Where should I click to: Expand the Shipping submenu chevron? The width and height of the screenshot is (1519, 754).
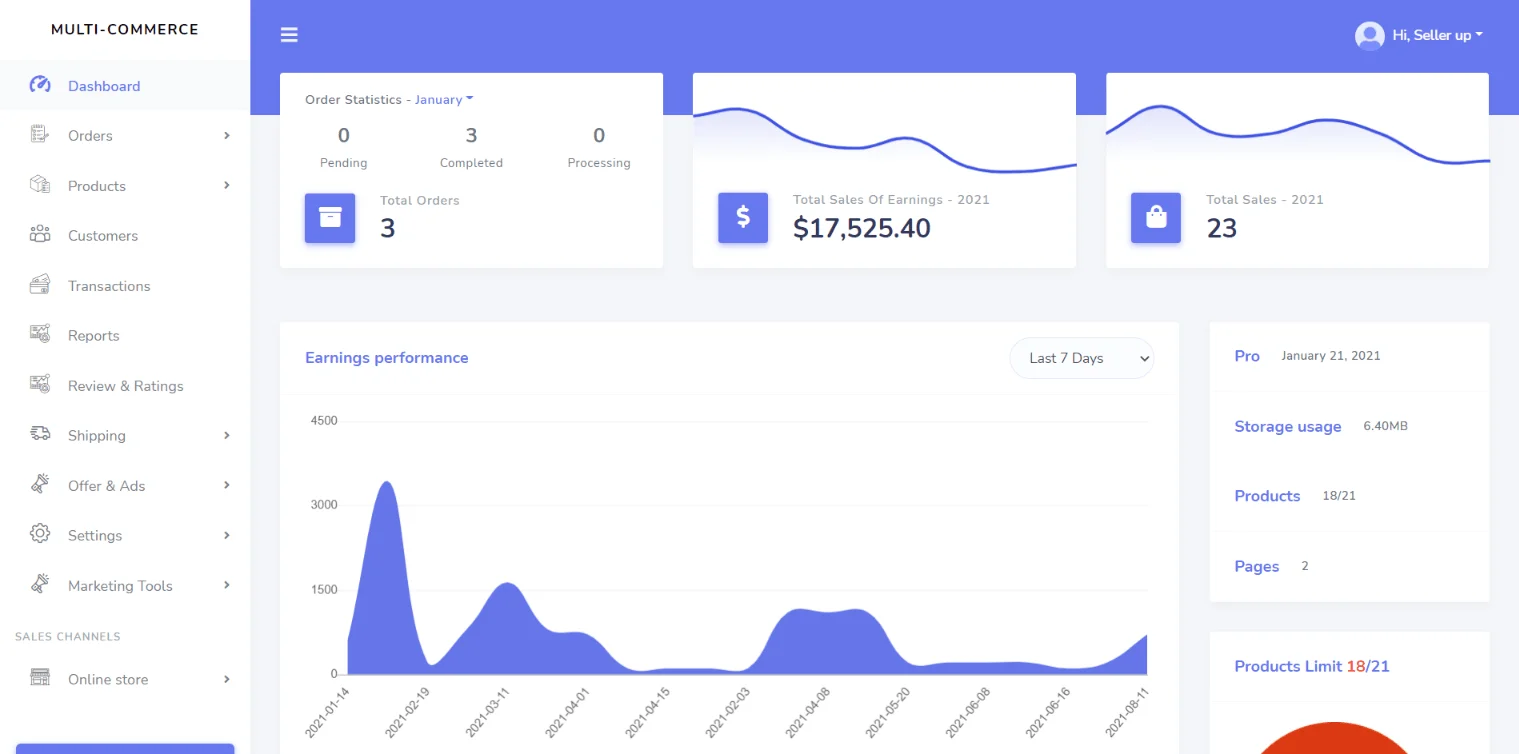point(227,435)
